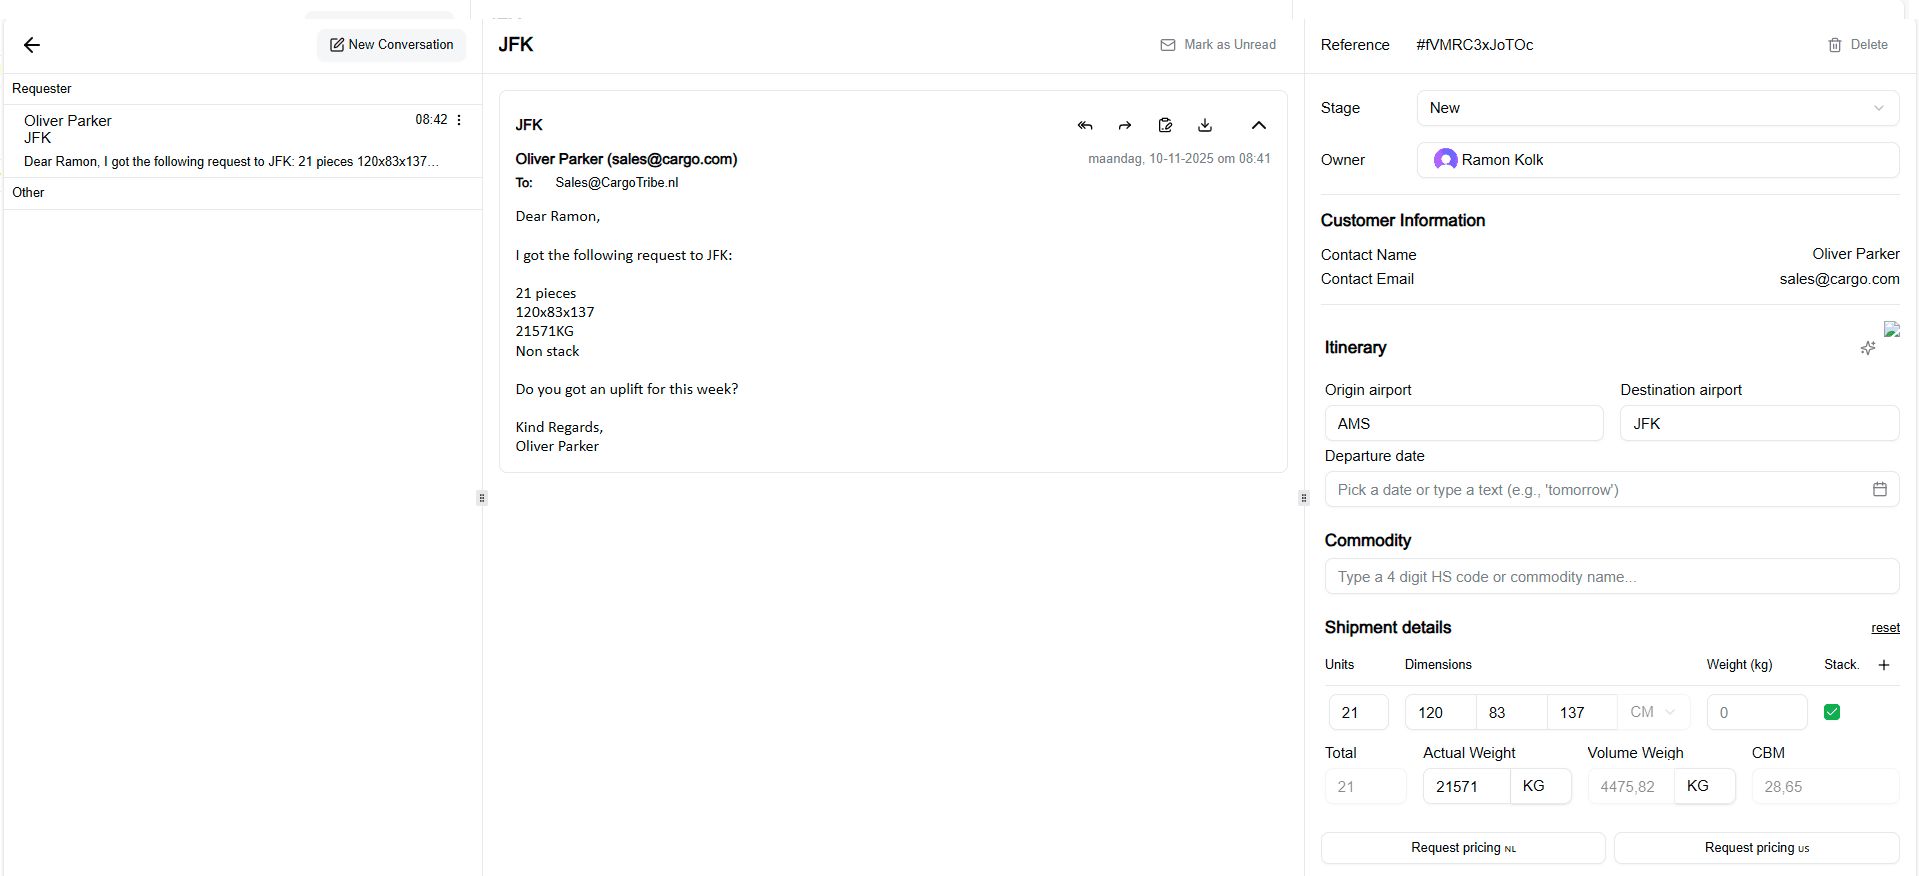The image size is (1919, 876).
Task: Toggle the Stackable checkbox
Action: (x=1832, y=712)
